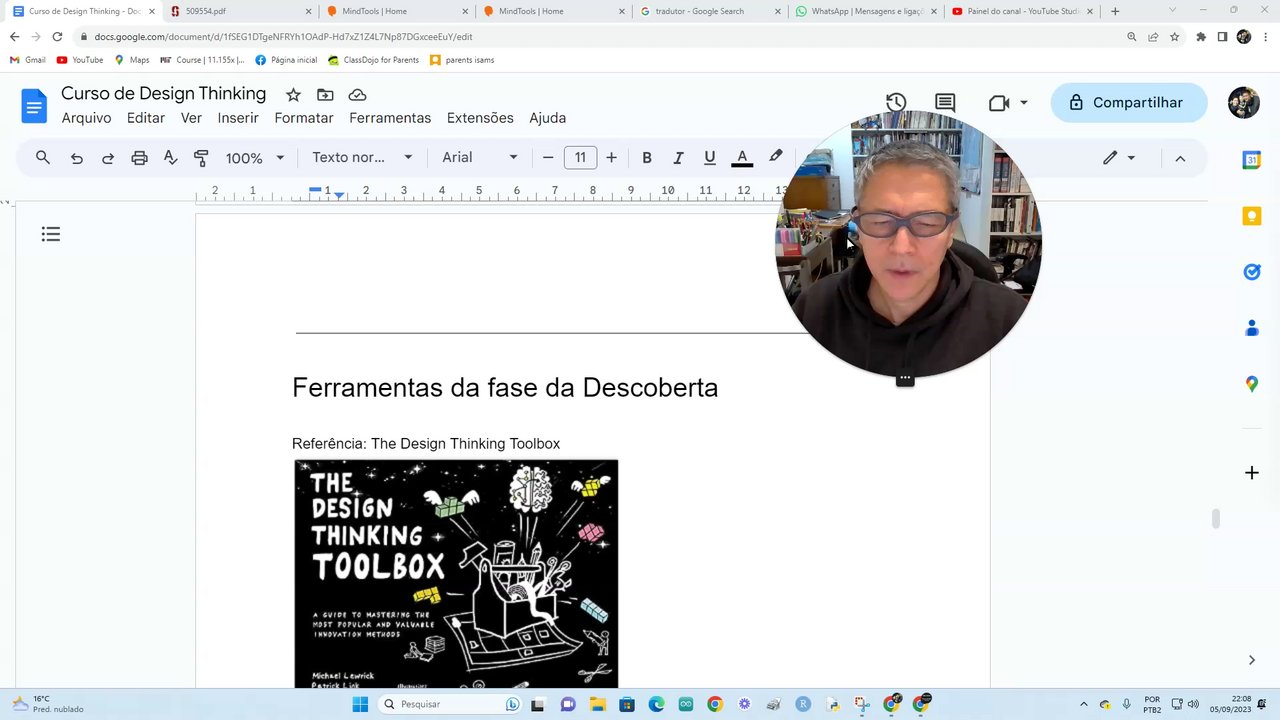Decrease font size with minus button
Screen dimensions: 1280x720
click(x=548, y=158)
